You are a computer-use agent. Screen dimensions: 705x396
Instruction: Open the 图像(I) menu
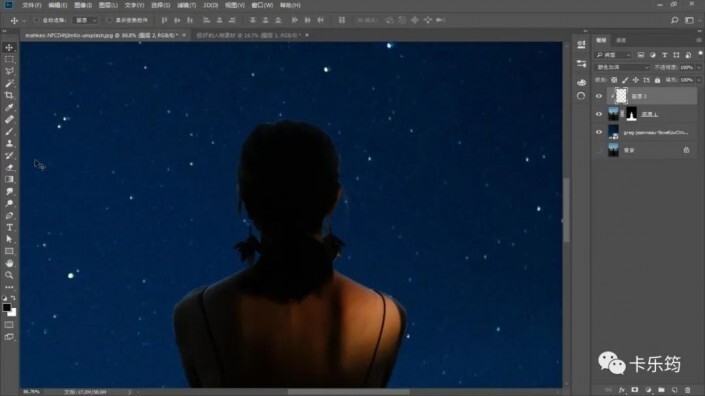[83, 5]
